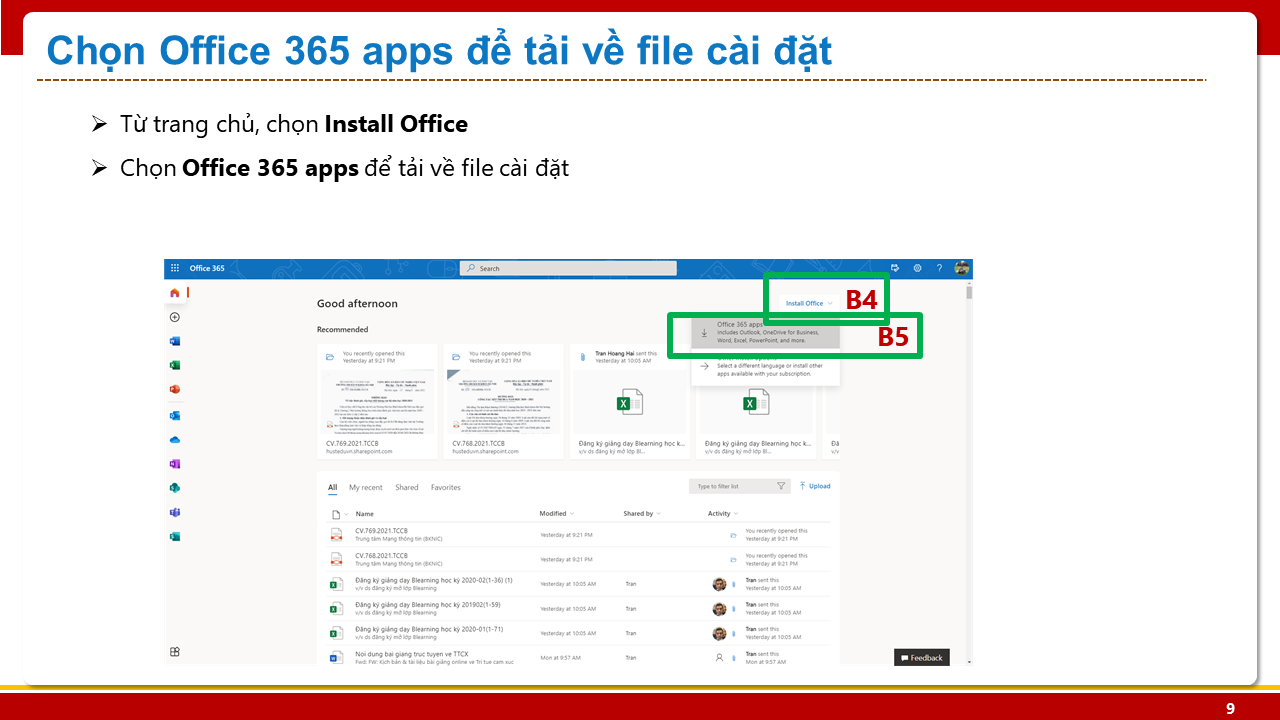Switch to the Shared tab
Viewport: 1280px width, 720px height.
point(406,487)
